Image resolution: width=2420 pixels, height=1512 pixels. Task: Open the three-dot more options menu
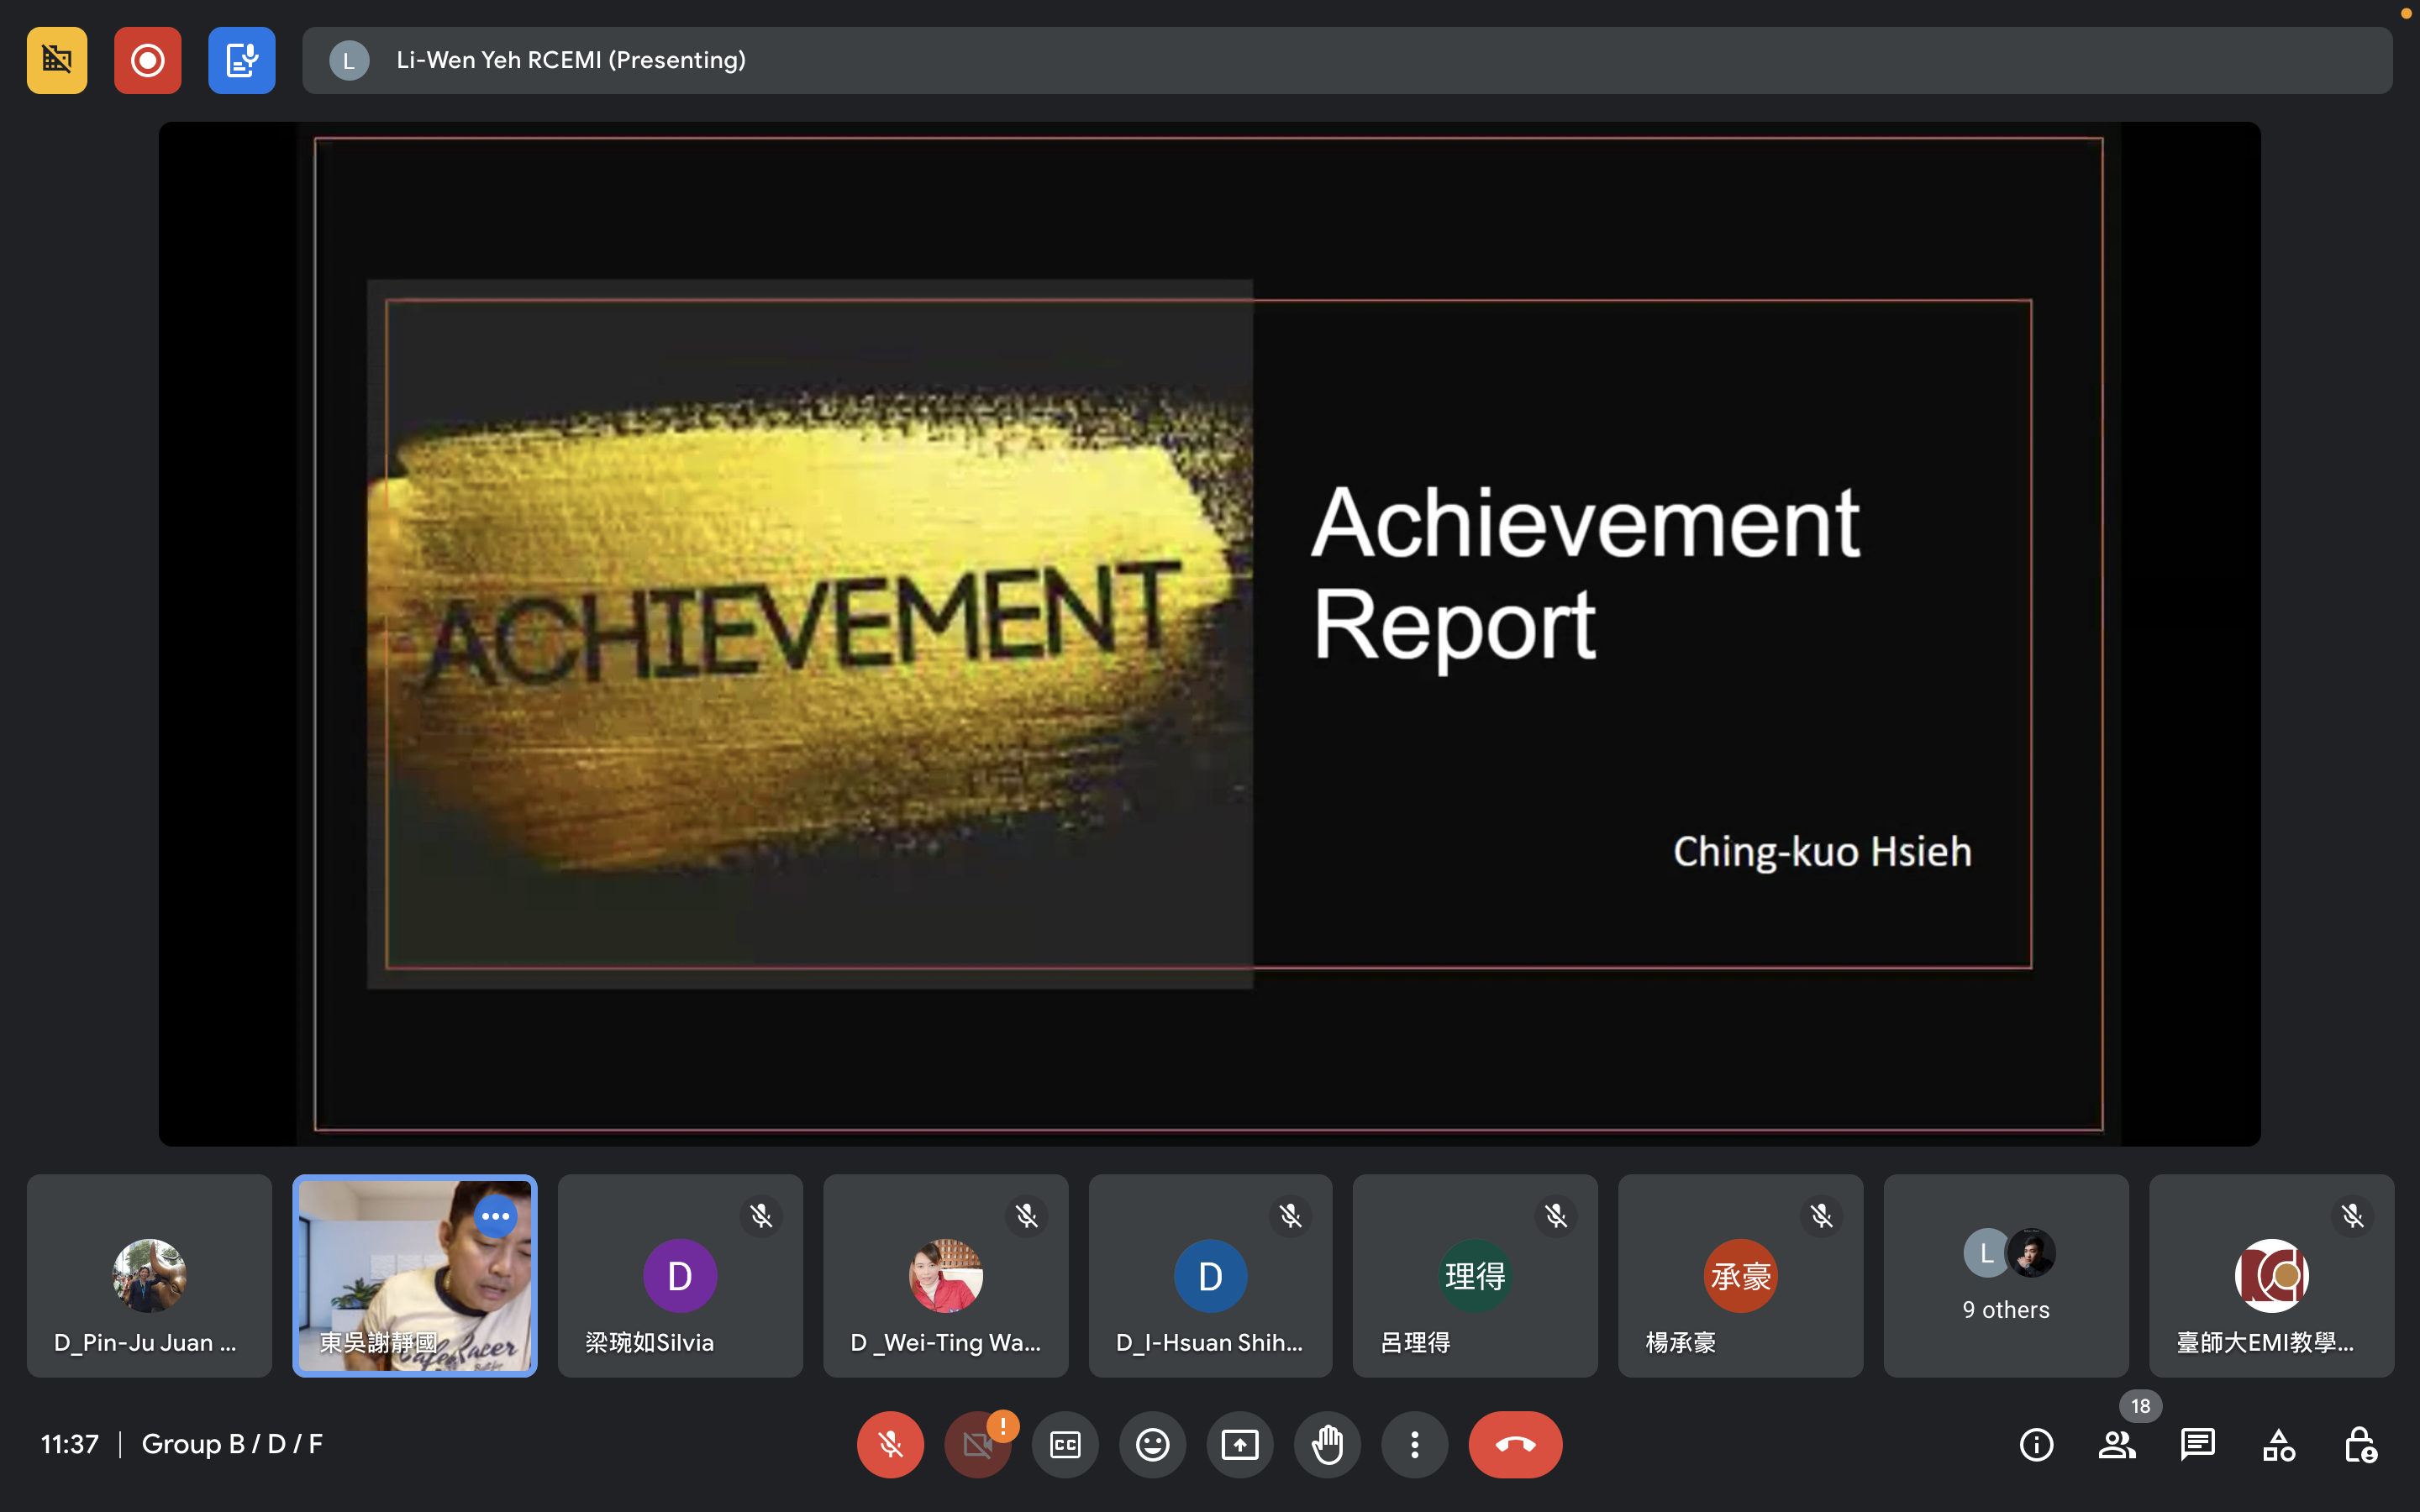(x=1414, y=1444)
